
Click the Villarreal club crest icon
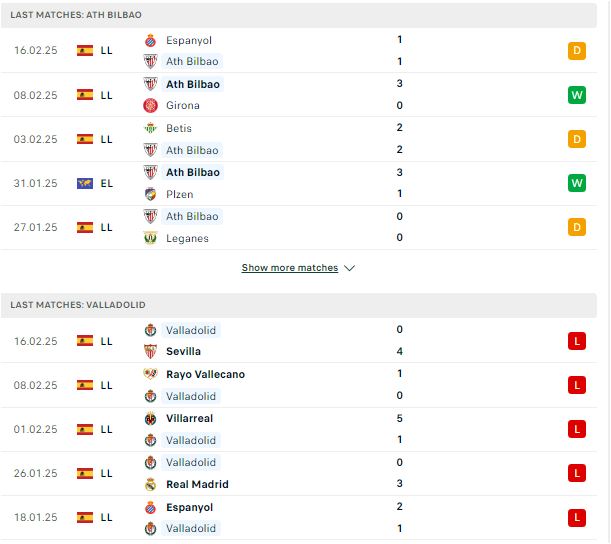pyautogui.click(x=150, y=419)
